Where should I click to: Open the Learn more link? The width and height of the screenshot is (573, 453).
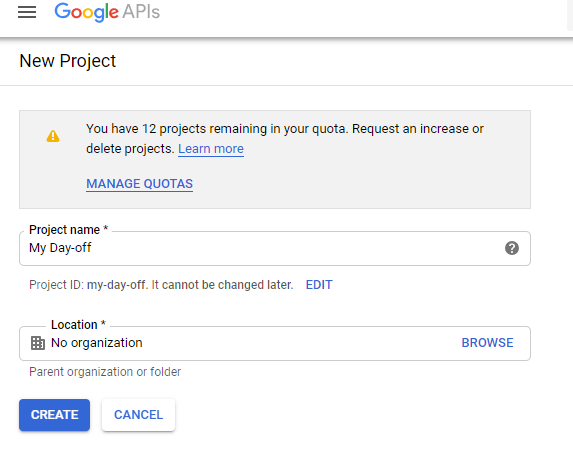[x=211, y=149]
